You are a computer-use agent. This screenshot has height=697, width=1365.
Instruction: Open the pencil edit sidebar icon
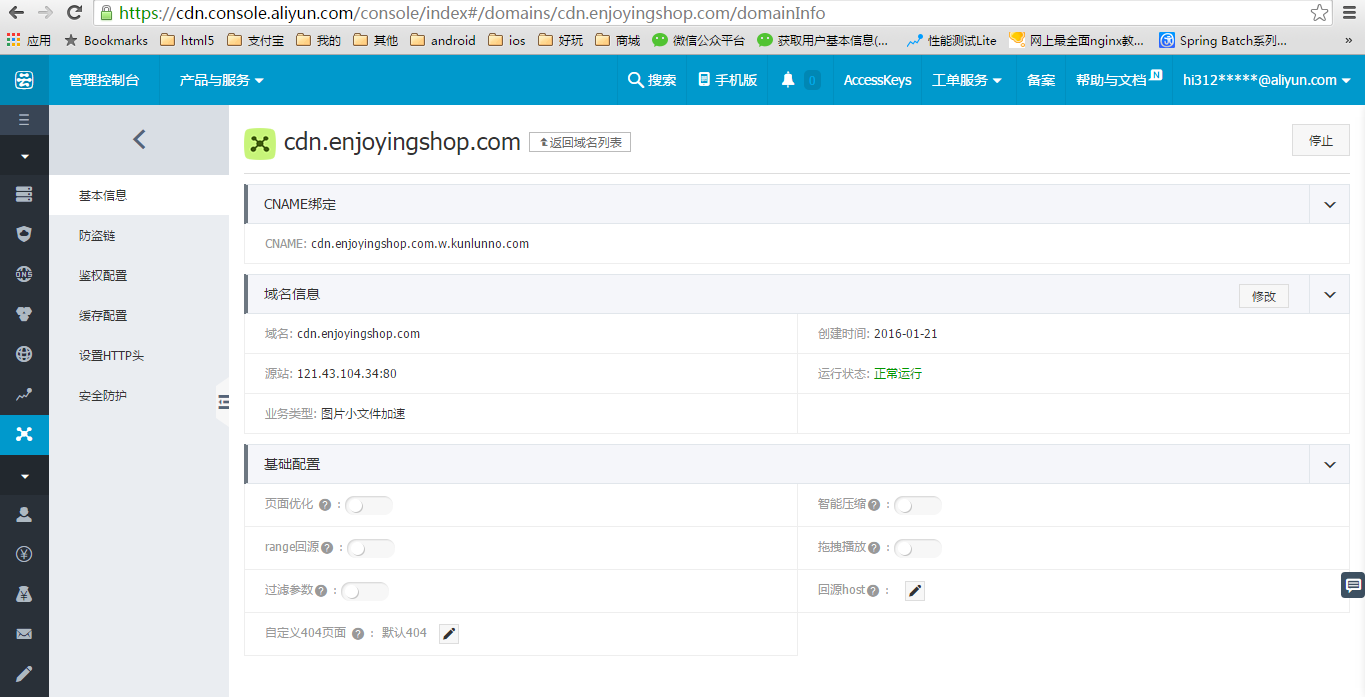[24, 673]
